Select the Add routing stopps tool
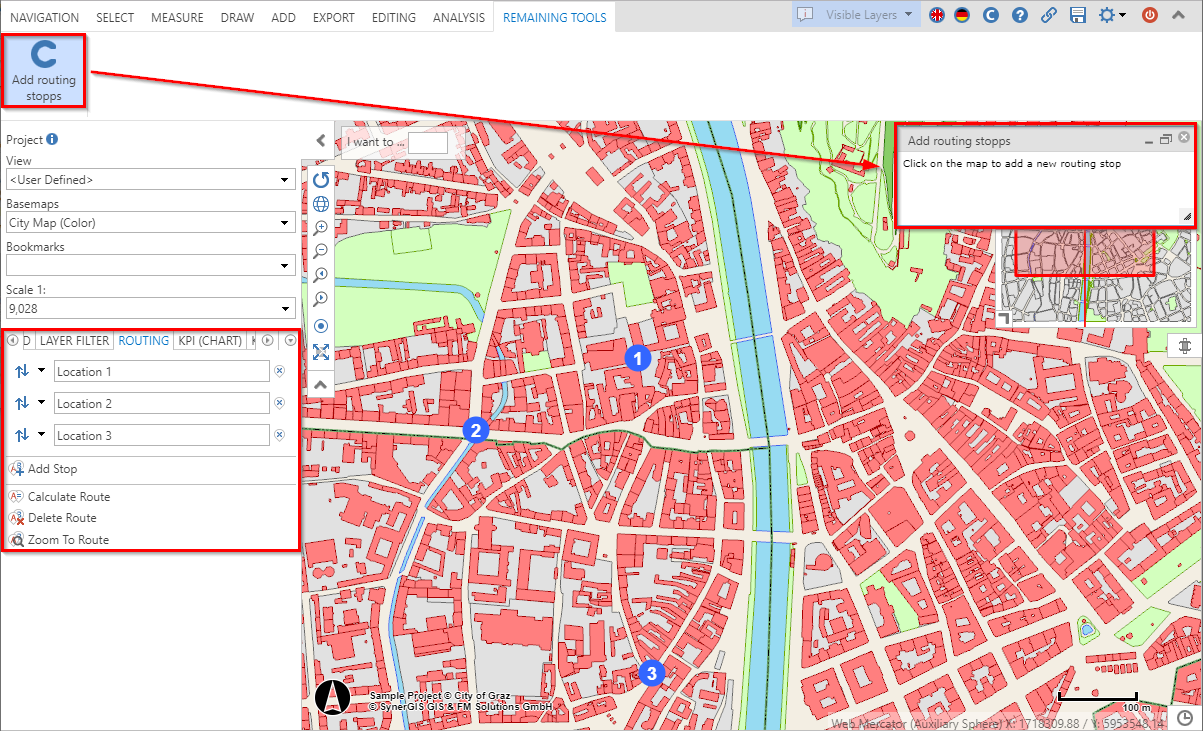Viewport: 1203px width, 731px height. (43, 70)
